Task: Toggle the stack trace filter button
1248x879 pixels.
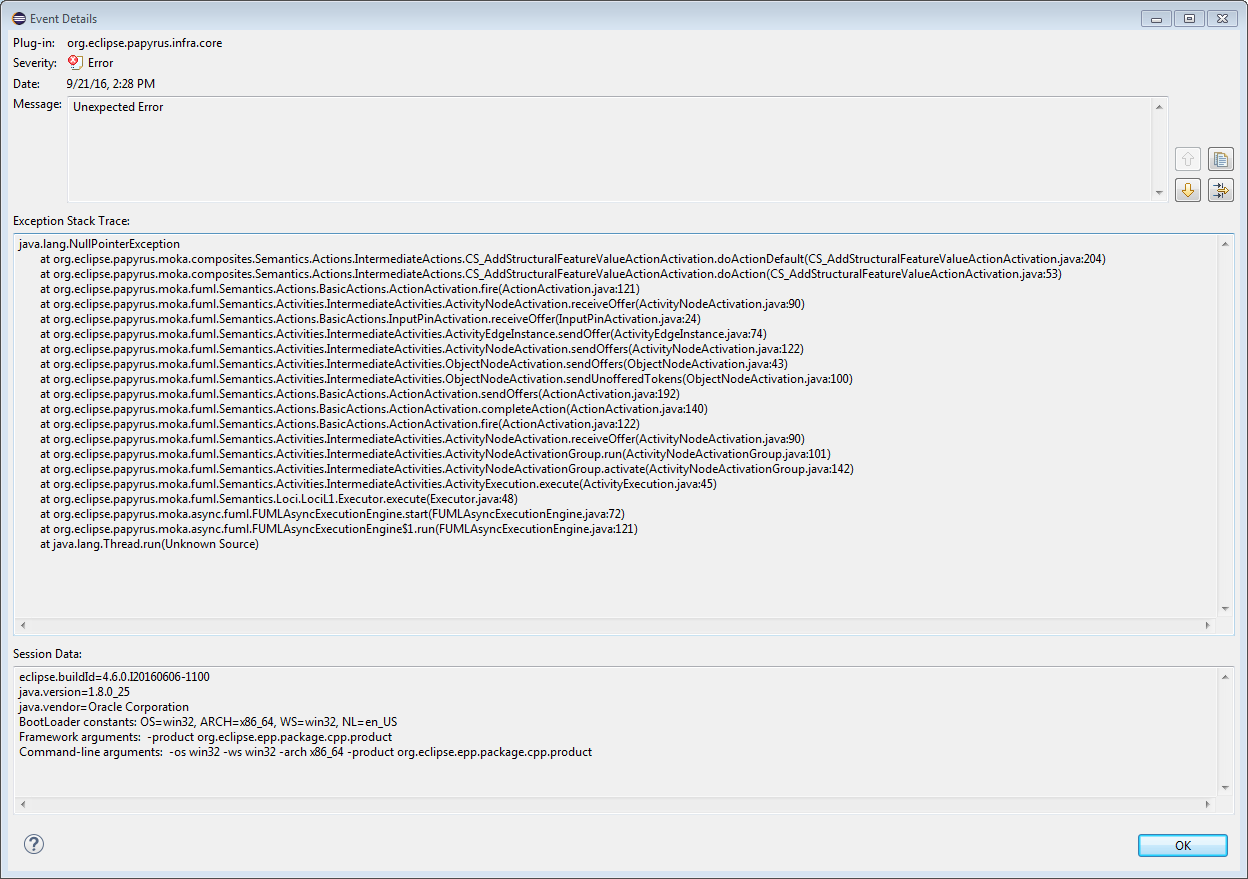Action: [1220, 190]
